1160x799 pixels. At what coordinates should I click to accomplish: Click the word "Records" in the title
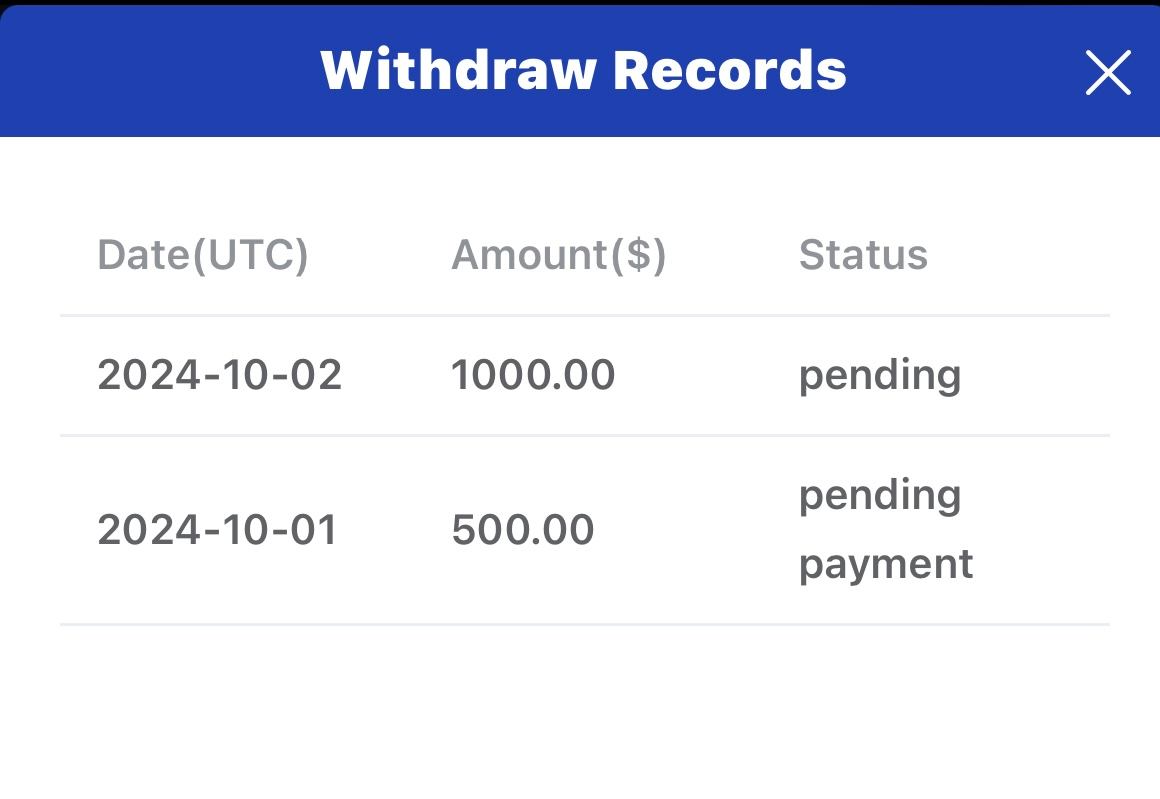coord(729,70)
